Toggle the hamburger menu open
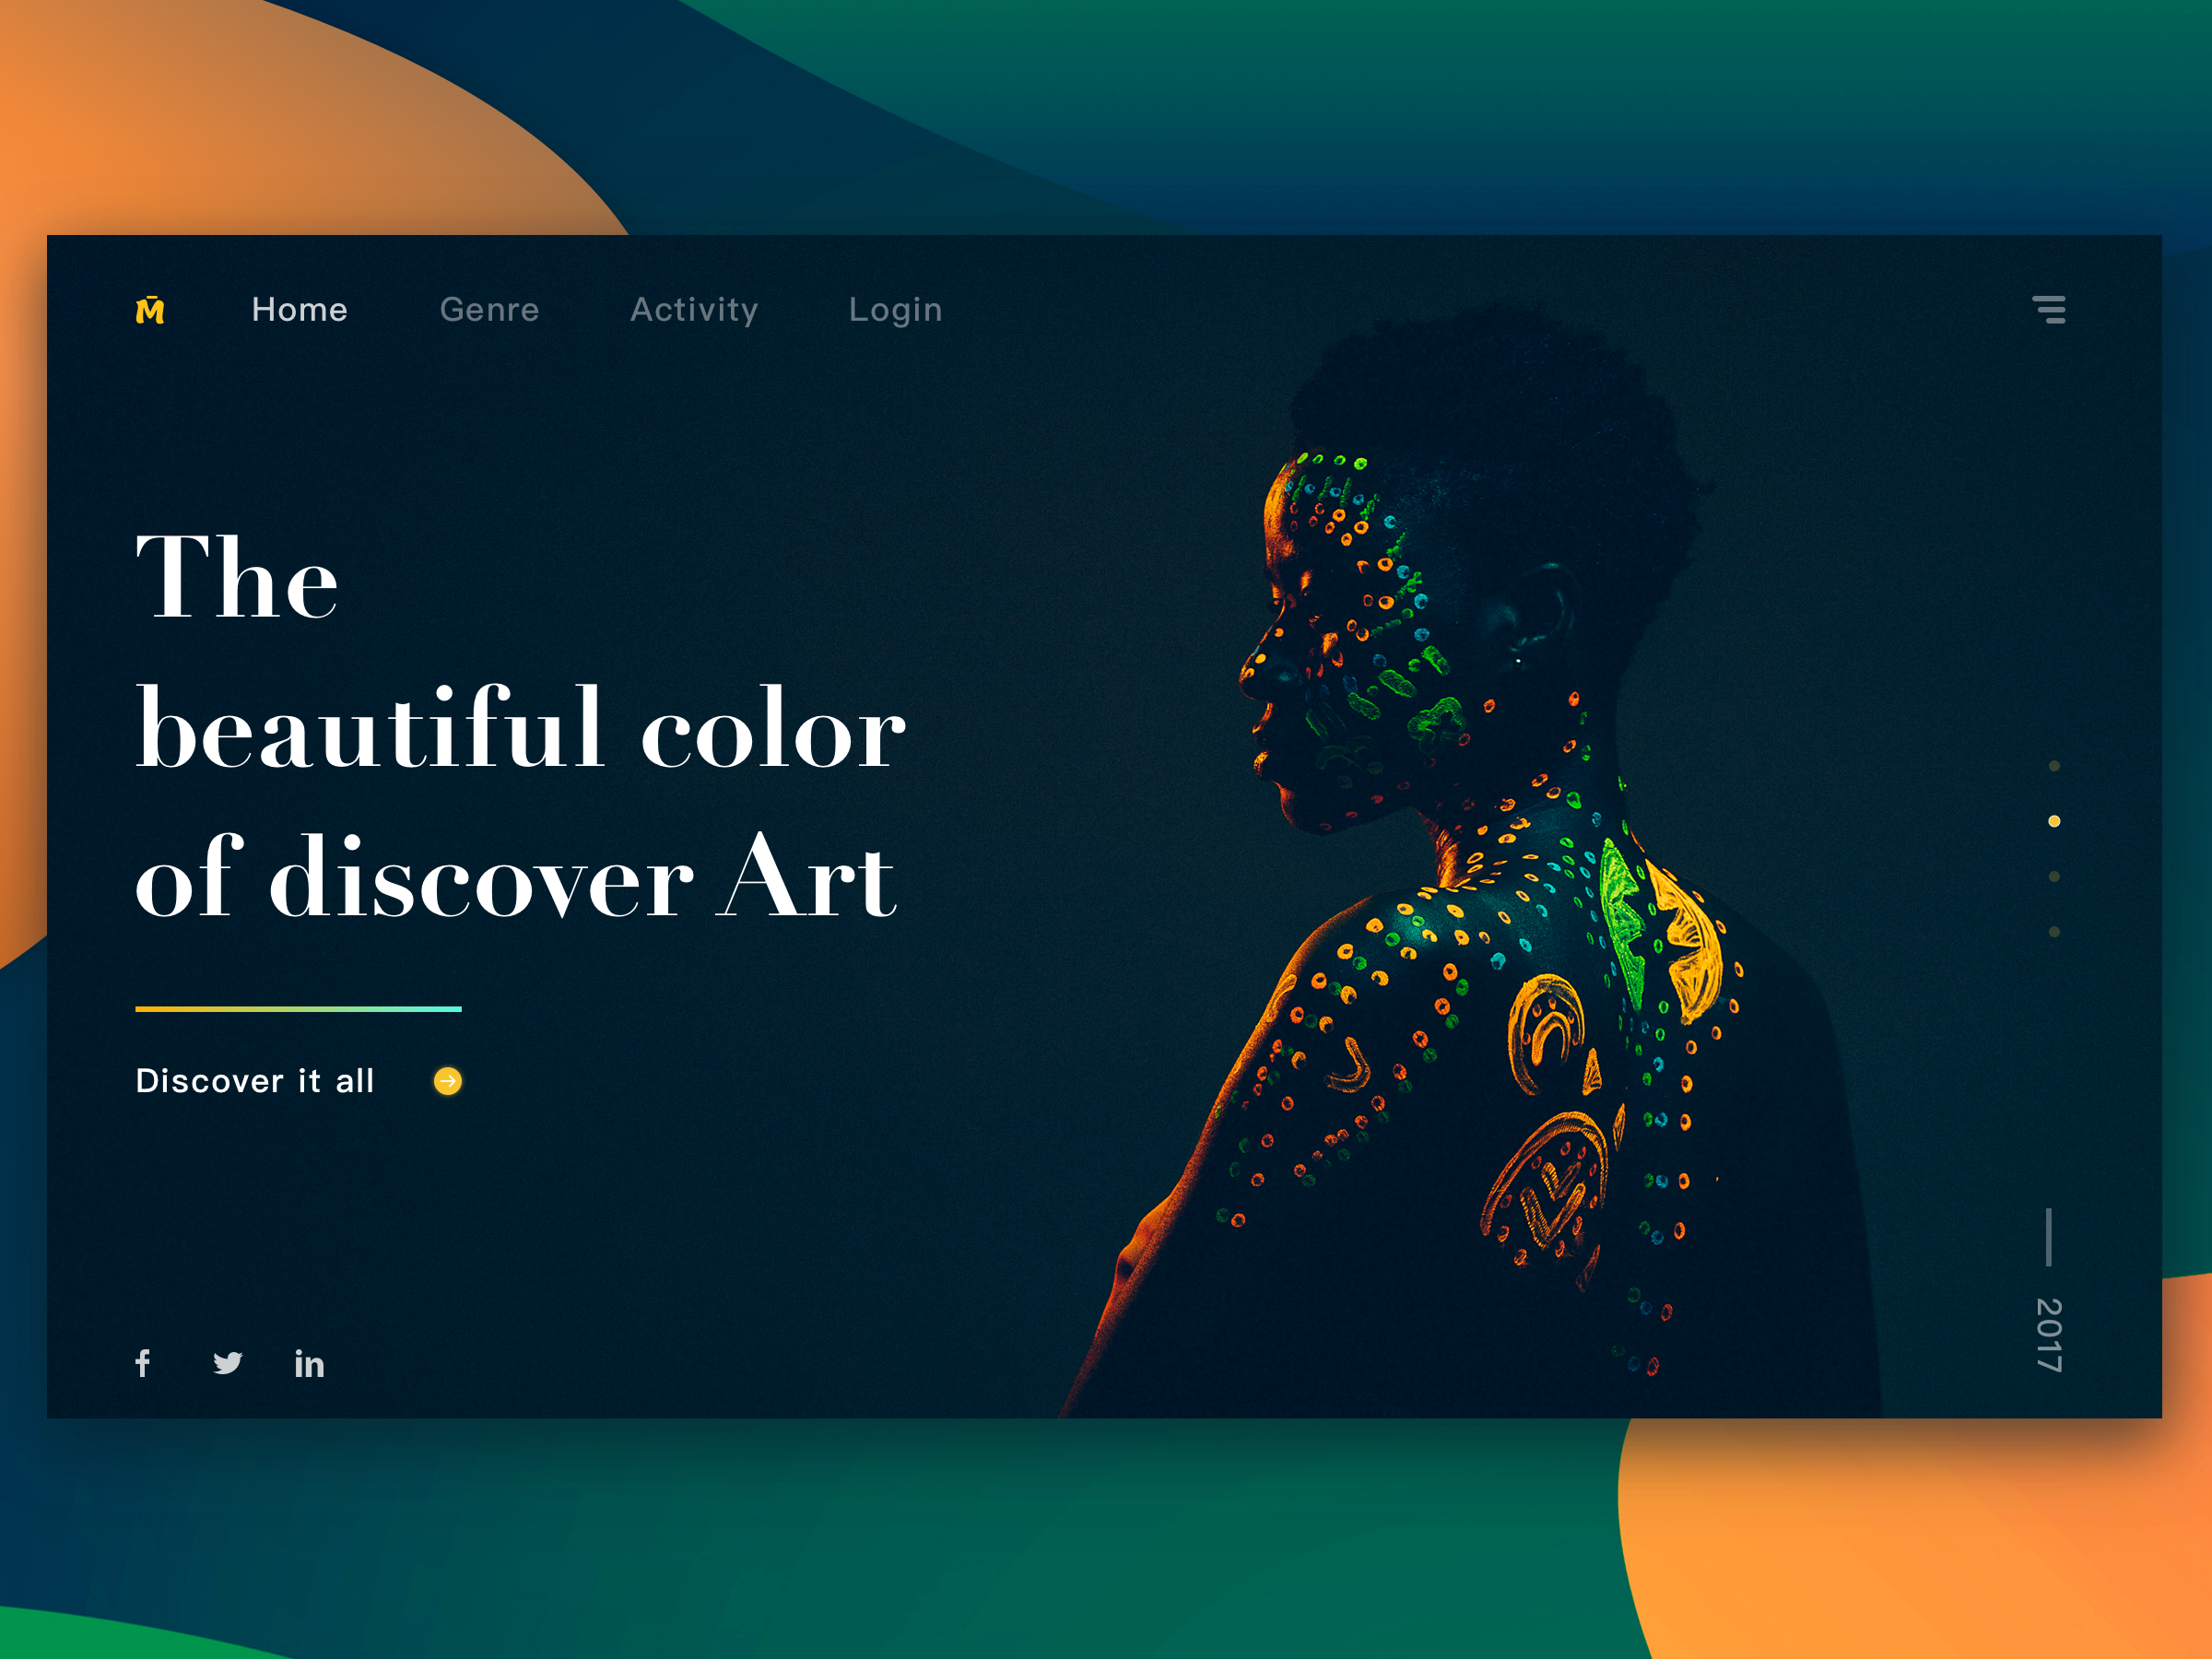The width and height of the screenshot is (2212, 1659). (x=2050, y=309)
